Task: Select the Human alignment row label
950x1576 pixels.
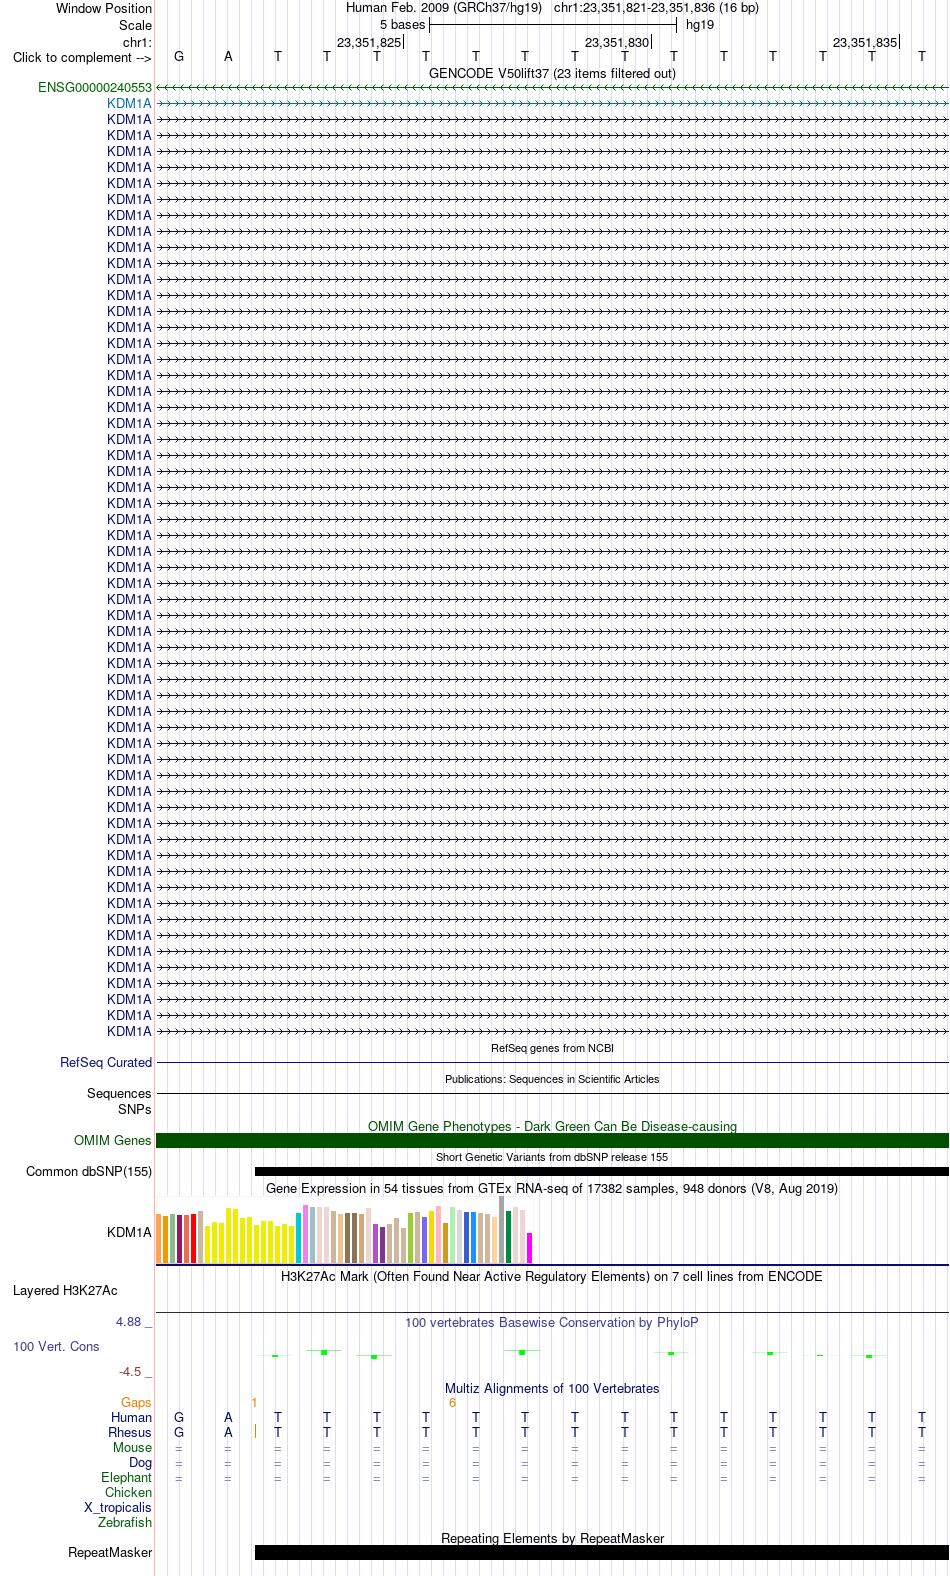Action: tap(131, 1418)
